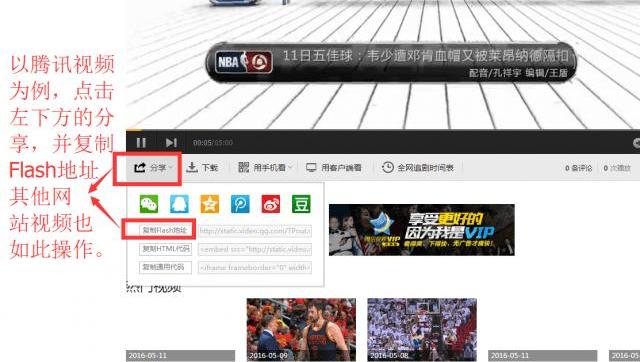
Task: Click the 复制通用代码 button
Action: coord(165,267)
